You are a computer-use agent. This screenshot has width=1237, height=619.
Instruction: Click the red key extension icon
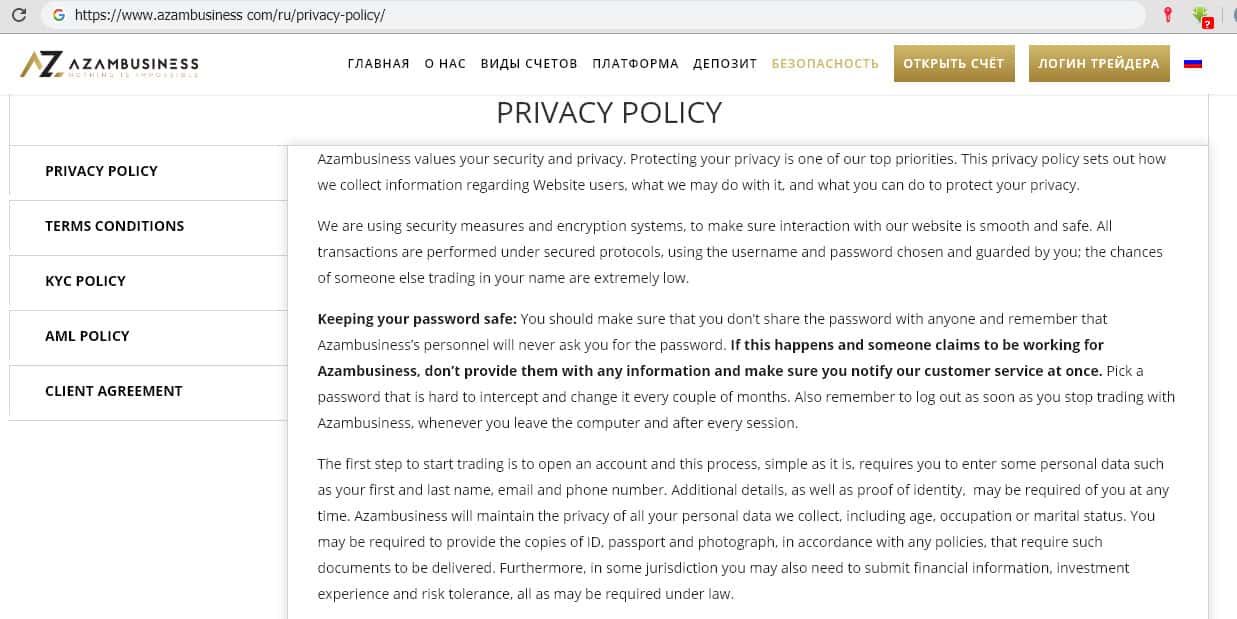(x=1167, y=15)
